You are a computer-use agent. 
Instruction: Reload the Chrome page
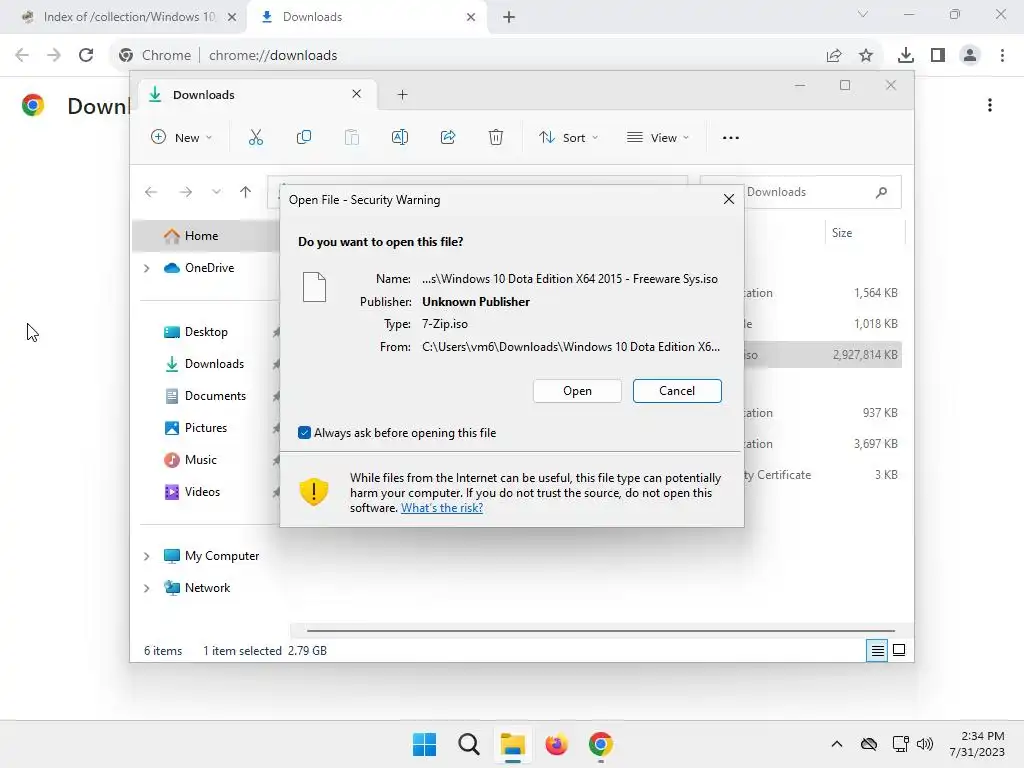(86, 55)
